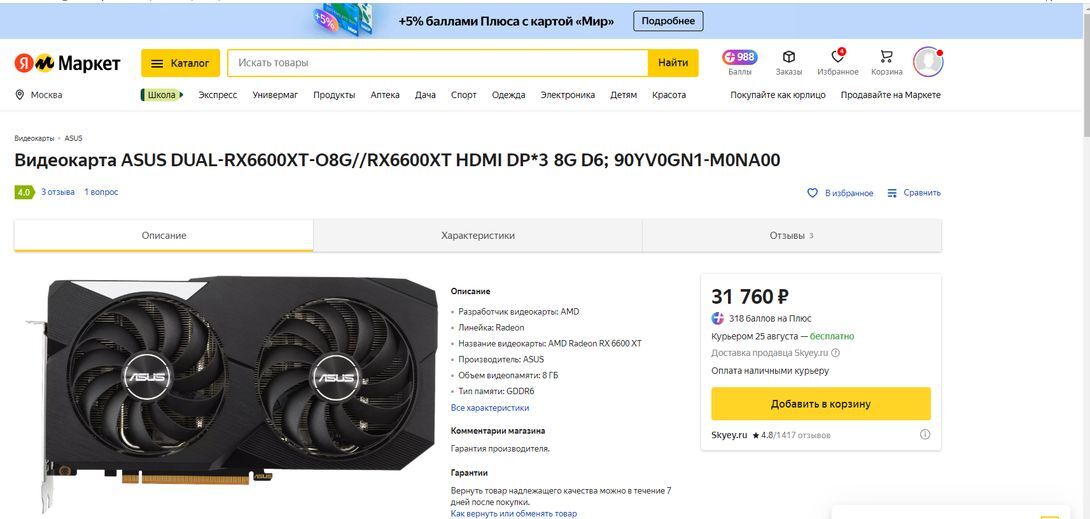This screenshot has height=519, width=1090.
Task: Click the ASUS graphics card product image
Action: tap(230, 385)
